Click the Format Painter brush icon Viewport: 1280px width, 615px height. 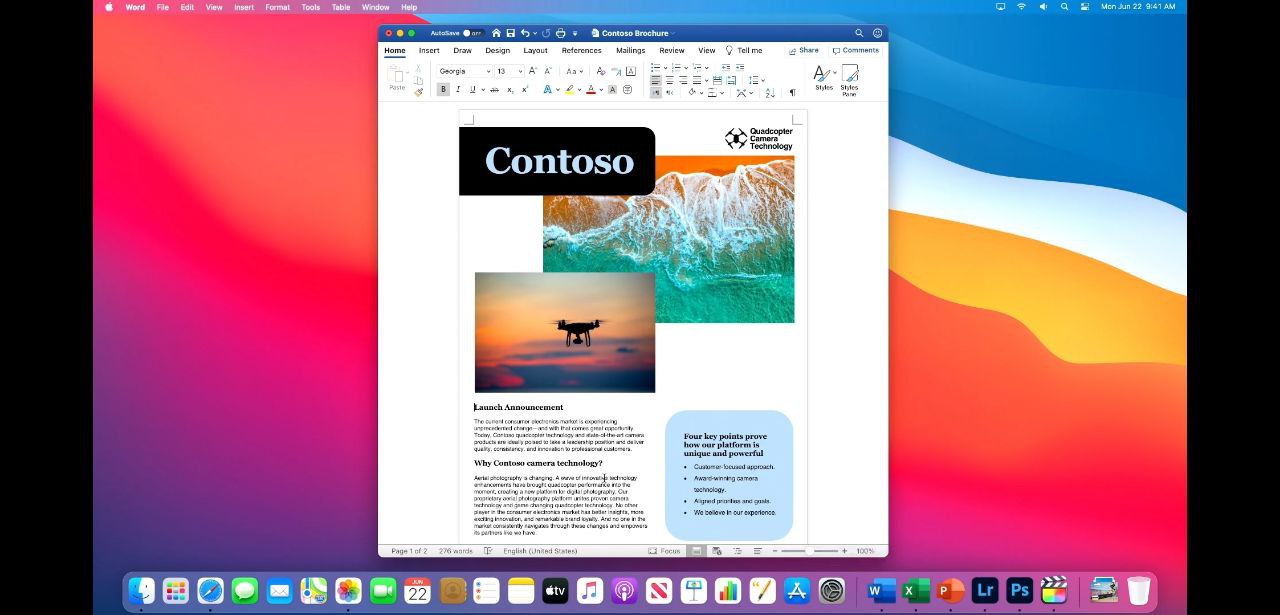click(x=418, y=91)
